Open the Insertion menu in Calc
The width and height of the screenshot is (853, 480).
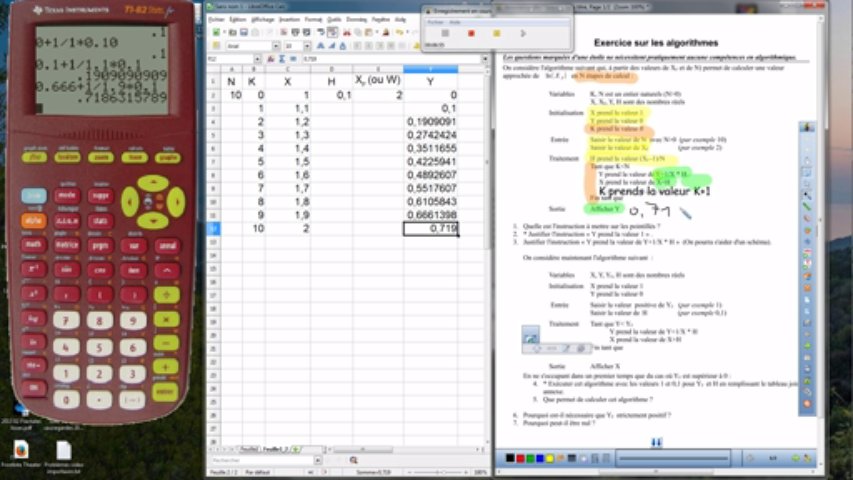289,20
